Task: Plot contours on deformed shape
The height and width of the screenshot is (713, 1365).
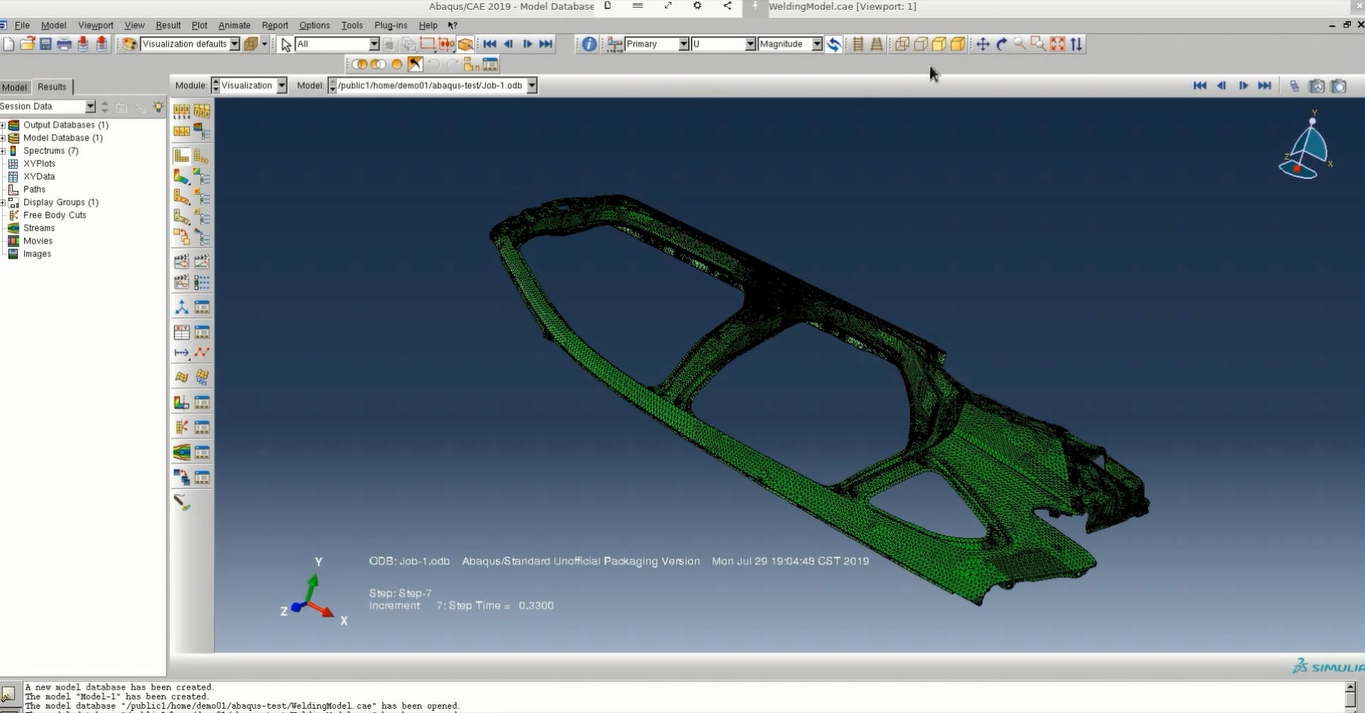Action: (181, 177)
